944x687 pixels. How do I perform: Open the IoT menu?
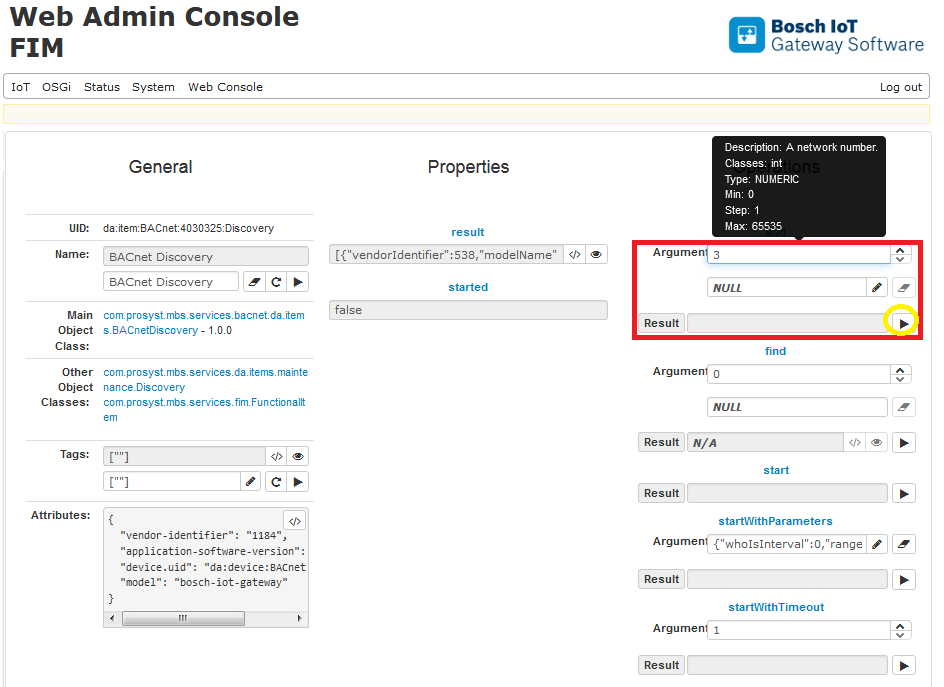21,87
